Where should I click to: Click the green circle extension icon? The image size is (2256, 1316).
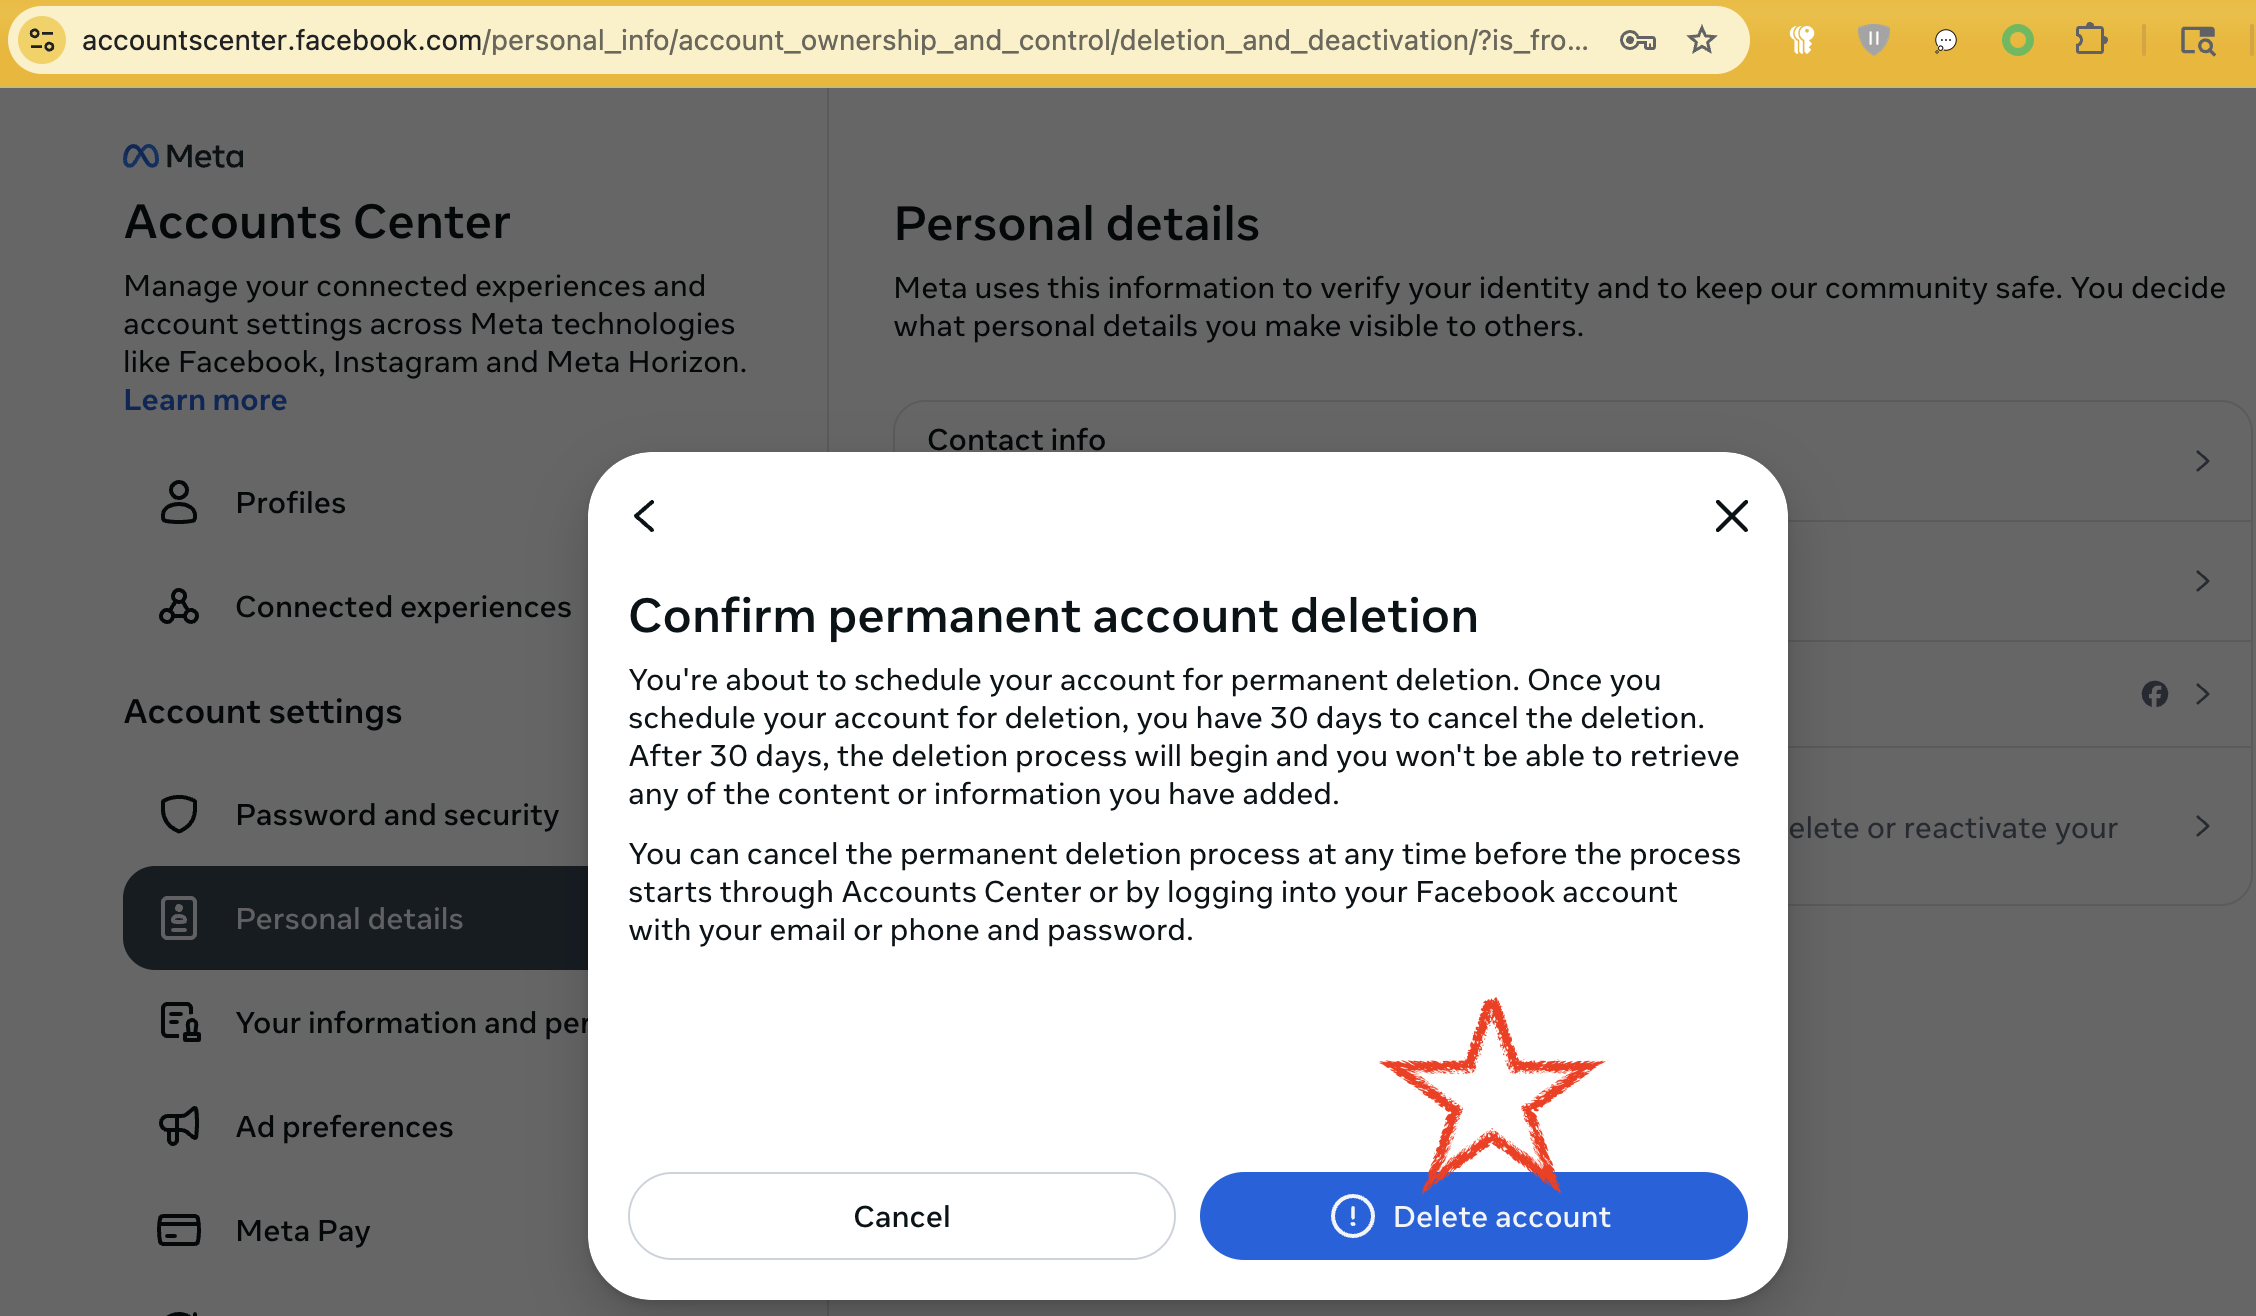click(2017, 40)
